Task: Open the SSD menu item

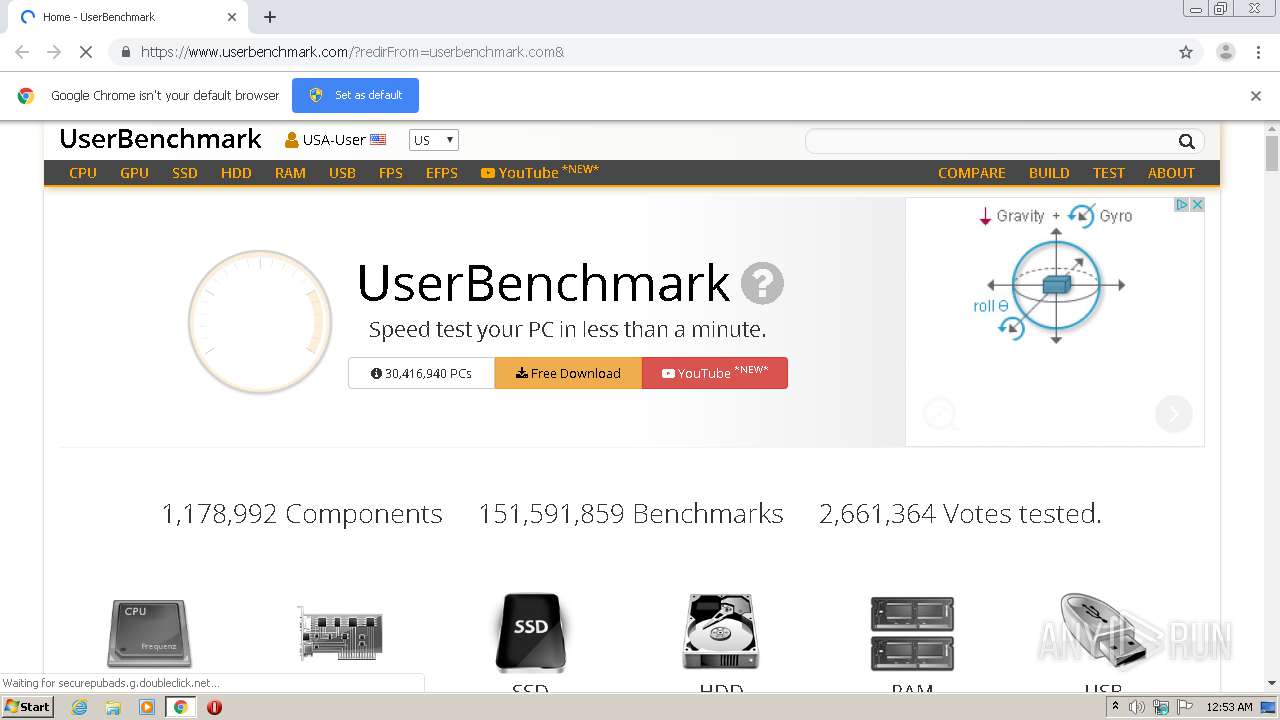Action: 185,173
